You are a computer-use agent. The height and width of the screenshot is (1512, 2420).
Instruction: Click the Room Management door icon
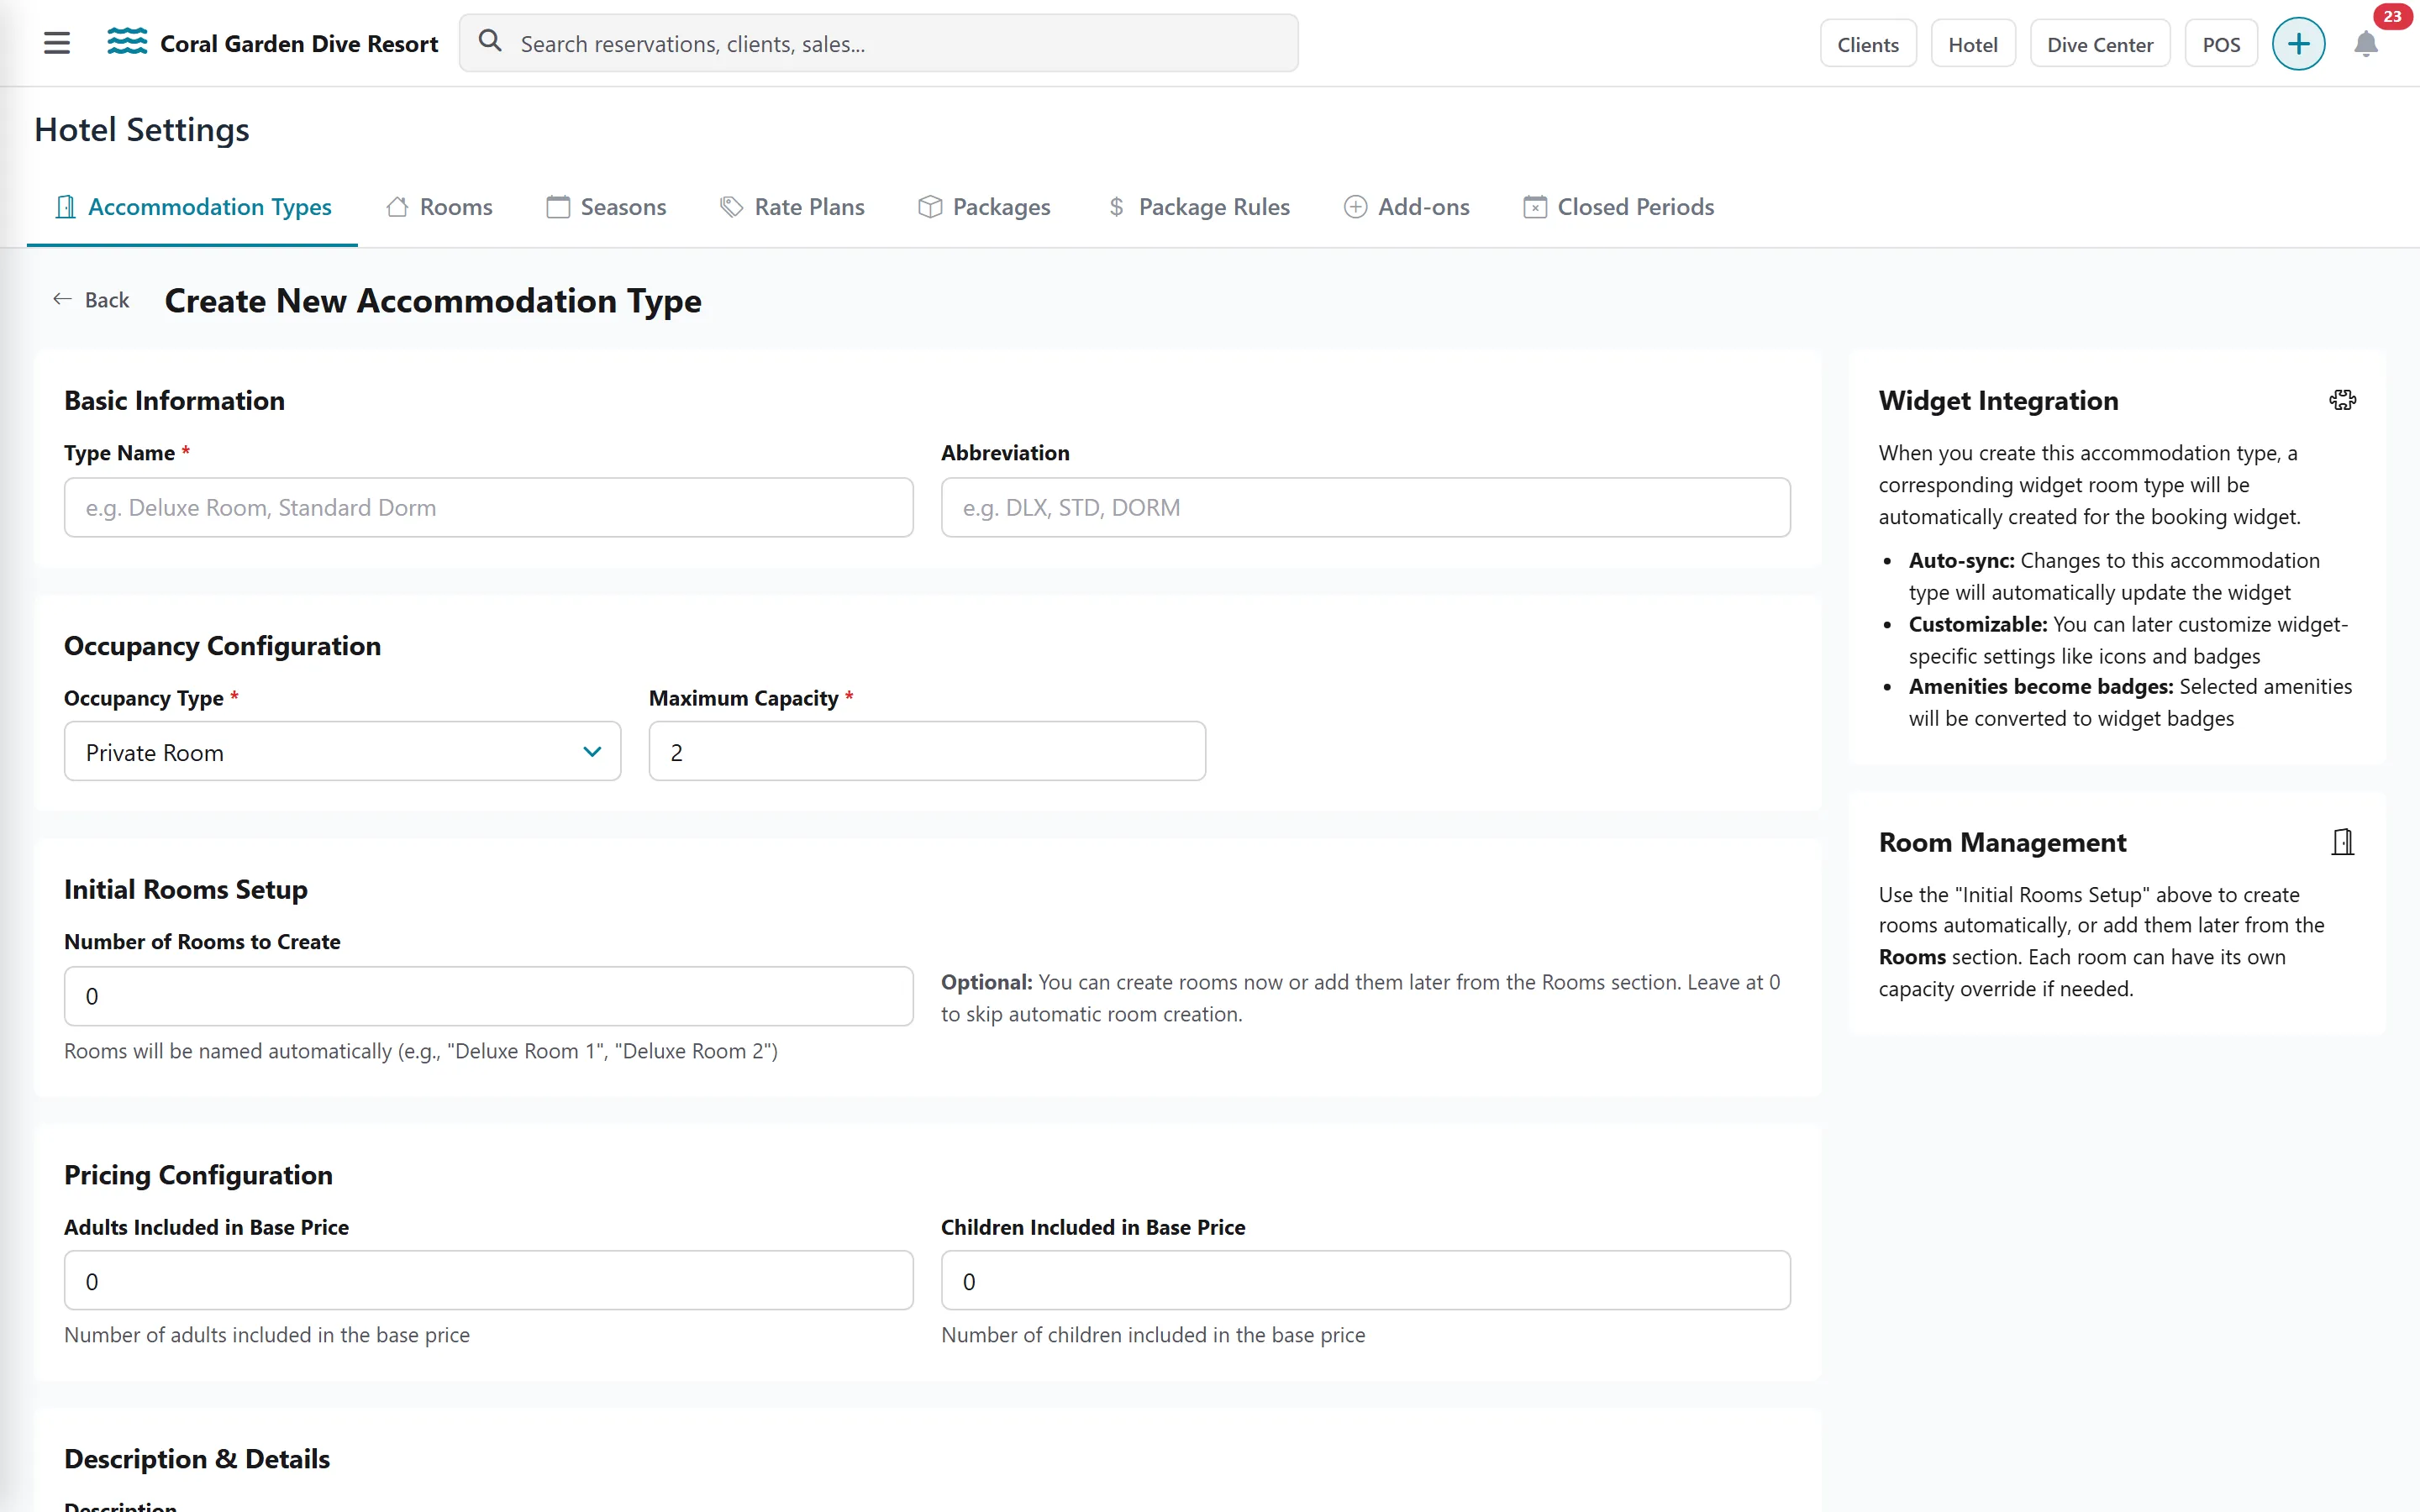pos(2342,842)
